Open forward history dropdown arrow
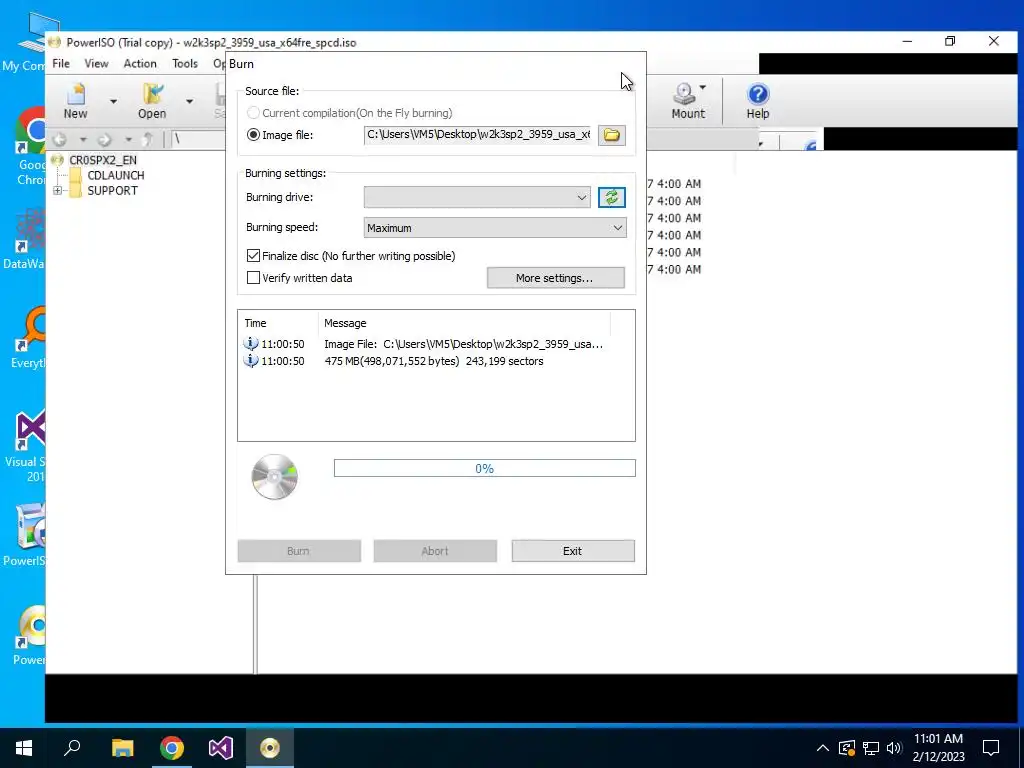This screenshot has height=768, width=1024. [129, 140]
